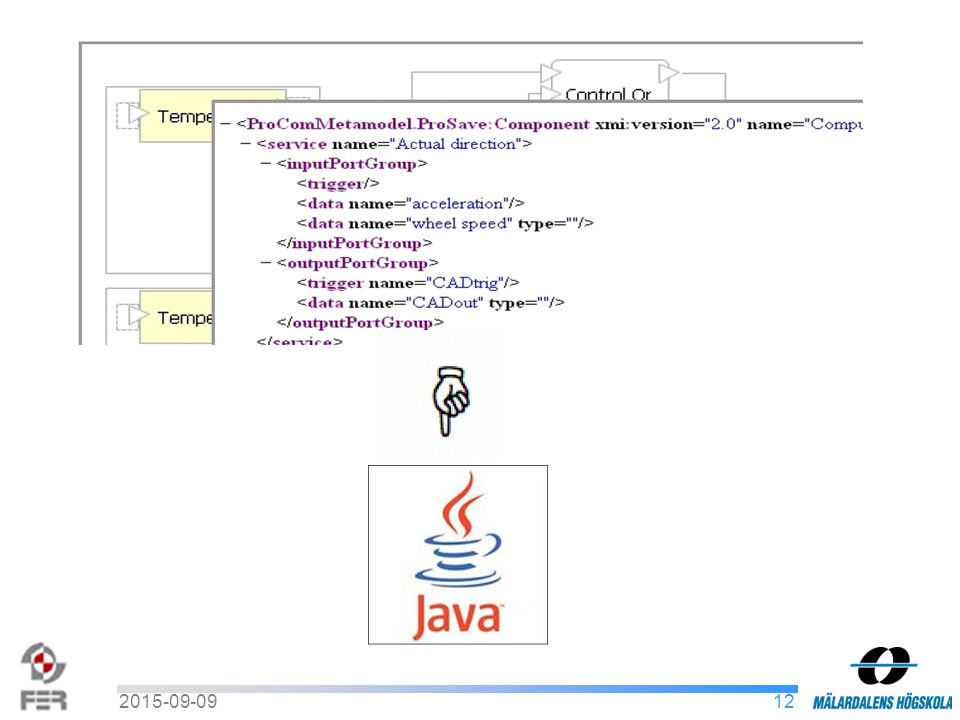Image resolution: width=960 pixels, height=720 pixels.
Task: Click the lower Tempe input port triangle
Action: point(138,315)
